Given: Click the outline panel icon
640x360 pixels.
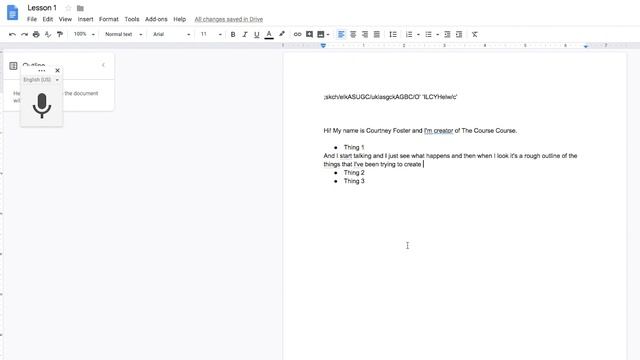Looking at the screenshot, I should click(13, 65).
